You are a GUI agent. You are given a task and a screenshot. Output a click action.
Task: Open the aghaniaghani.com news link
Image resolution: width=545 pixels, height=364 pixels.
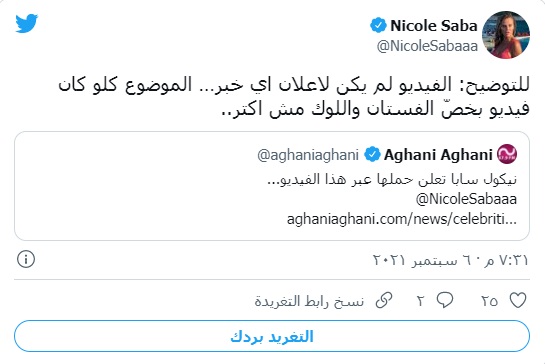tap(402, 219)
